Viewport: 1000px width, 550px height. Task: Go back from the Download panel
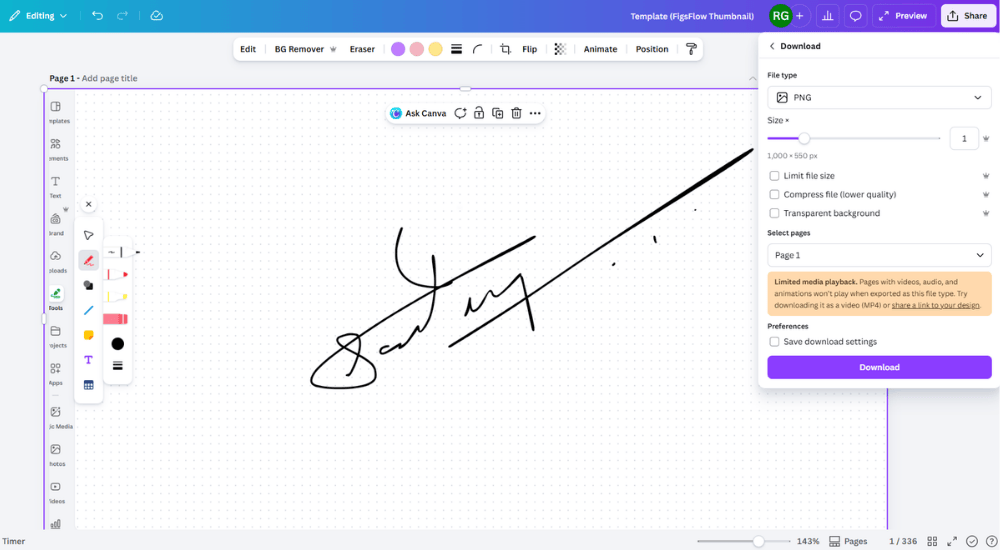(772, 46)
